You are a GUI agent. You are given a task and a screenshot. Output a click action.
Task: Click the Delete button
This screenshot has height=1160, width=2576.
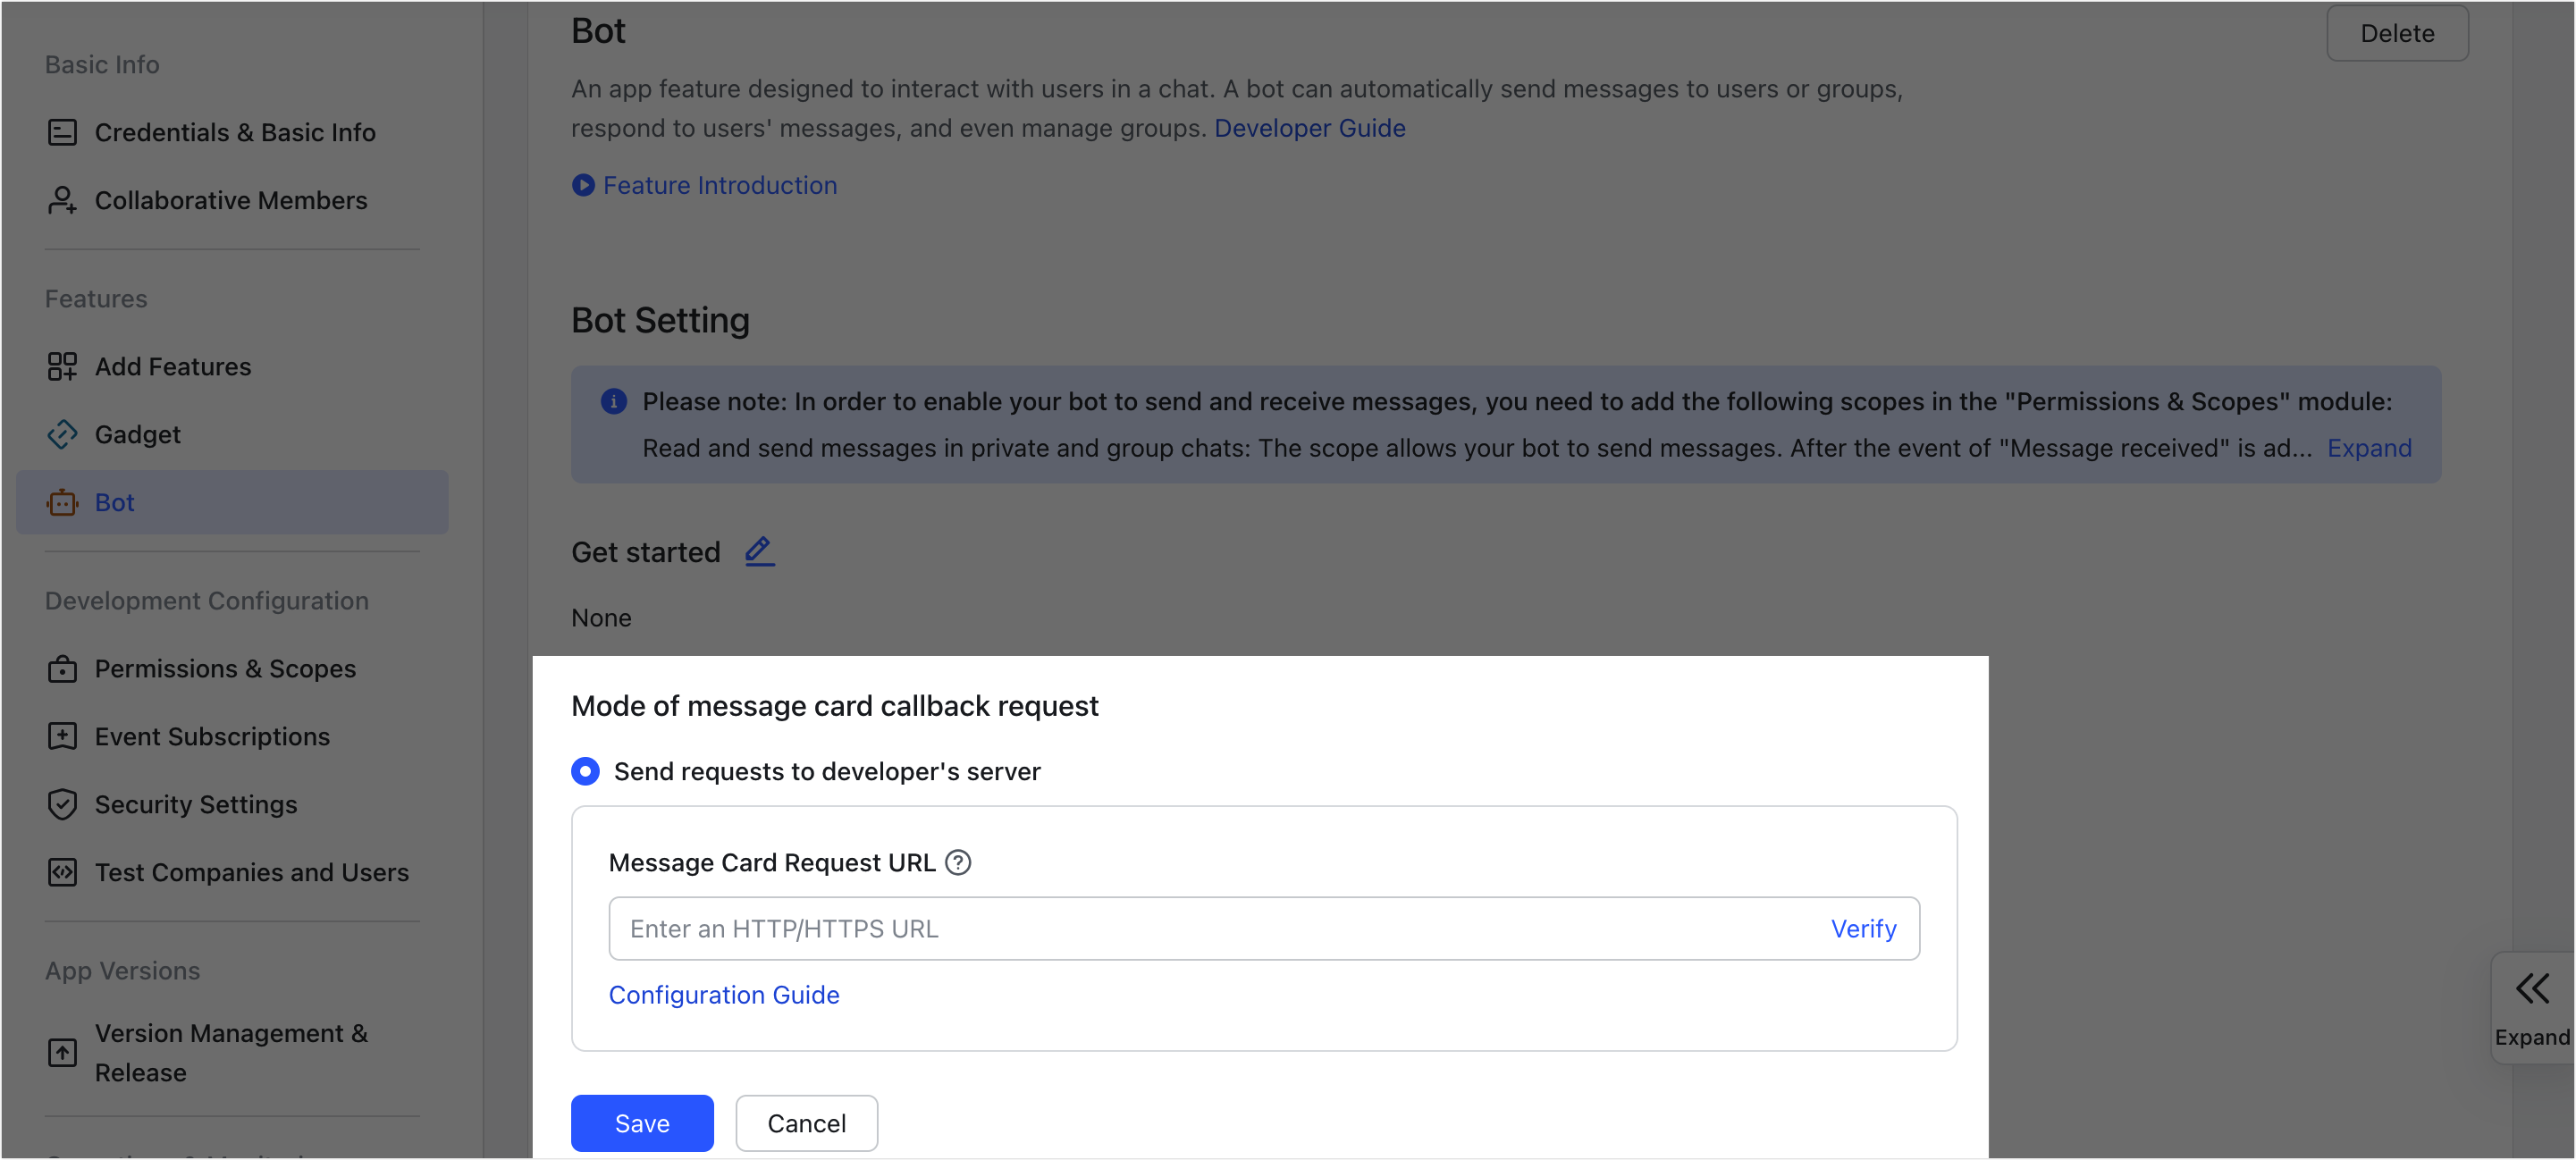(x=2397, y=33)
